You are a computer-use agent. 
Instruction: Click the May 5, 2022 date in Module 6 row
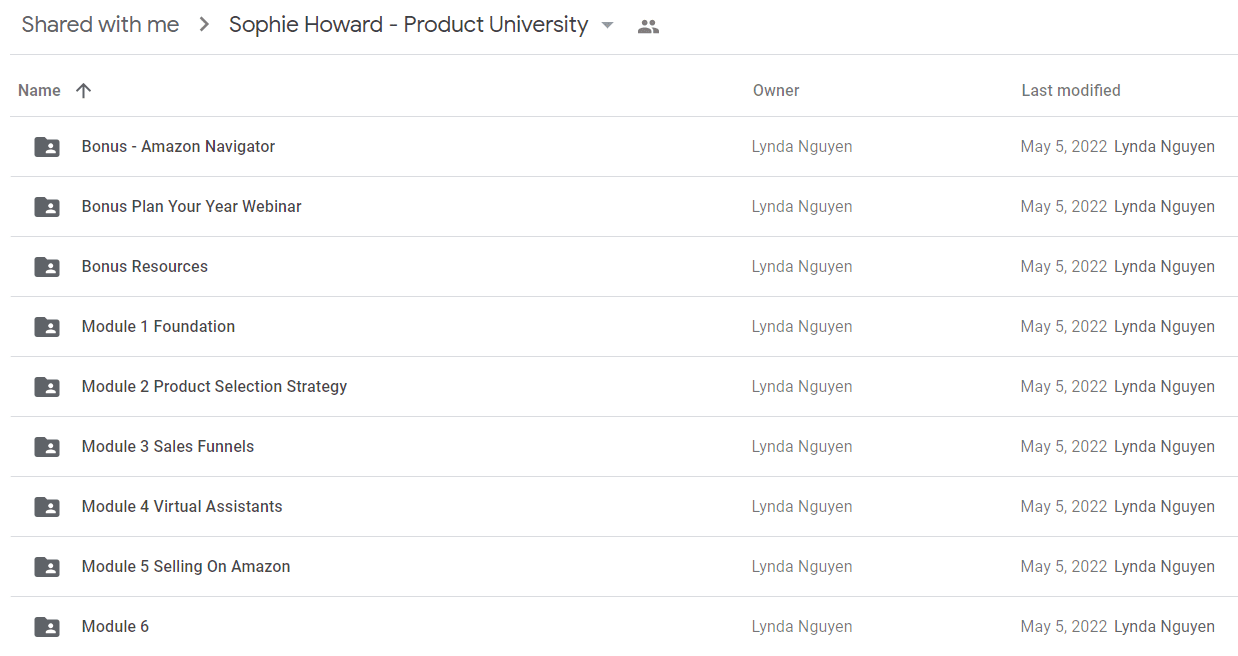pyautogui.click(x=1064, y=627)
